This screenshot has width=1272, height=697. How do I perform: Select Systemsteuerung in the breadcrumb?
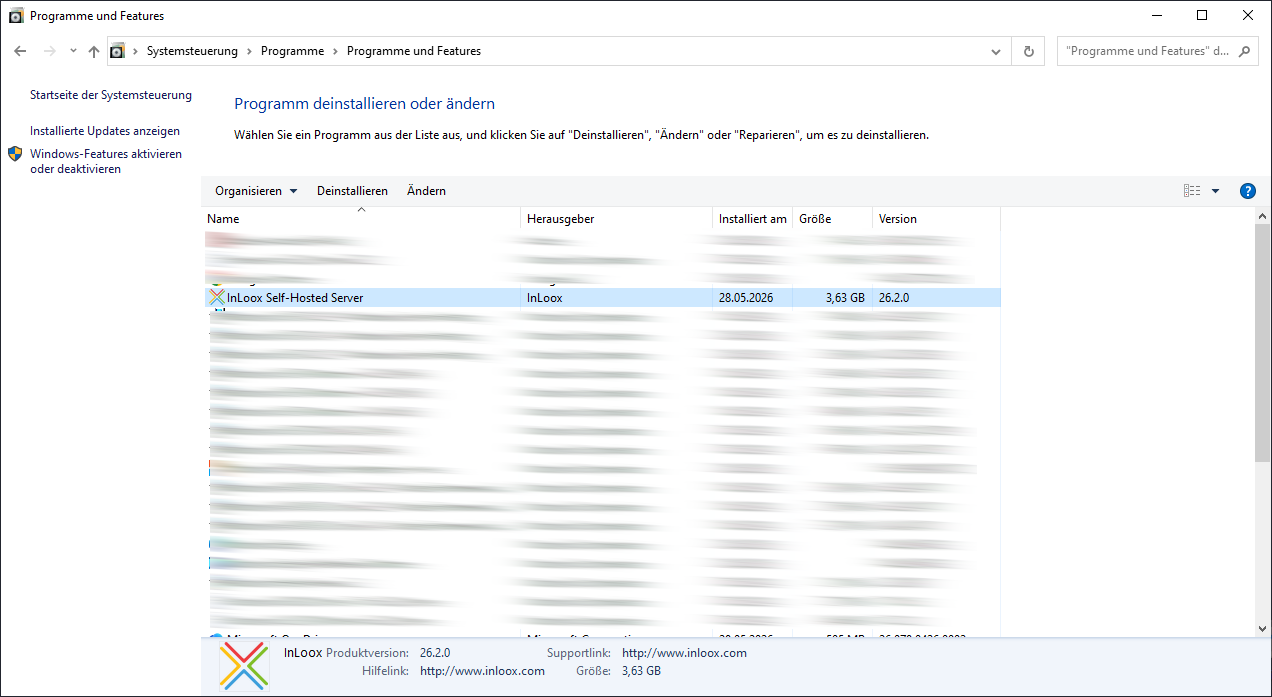(192, 51)
